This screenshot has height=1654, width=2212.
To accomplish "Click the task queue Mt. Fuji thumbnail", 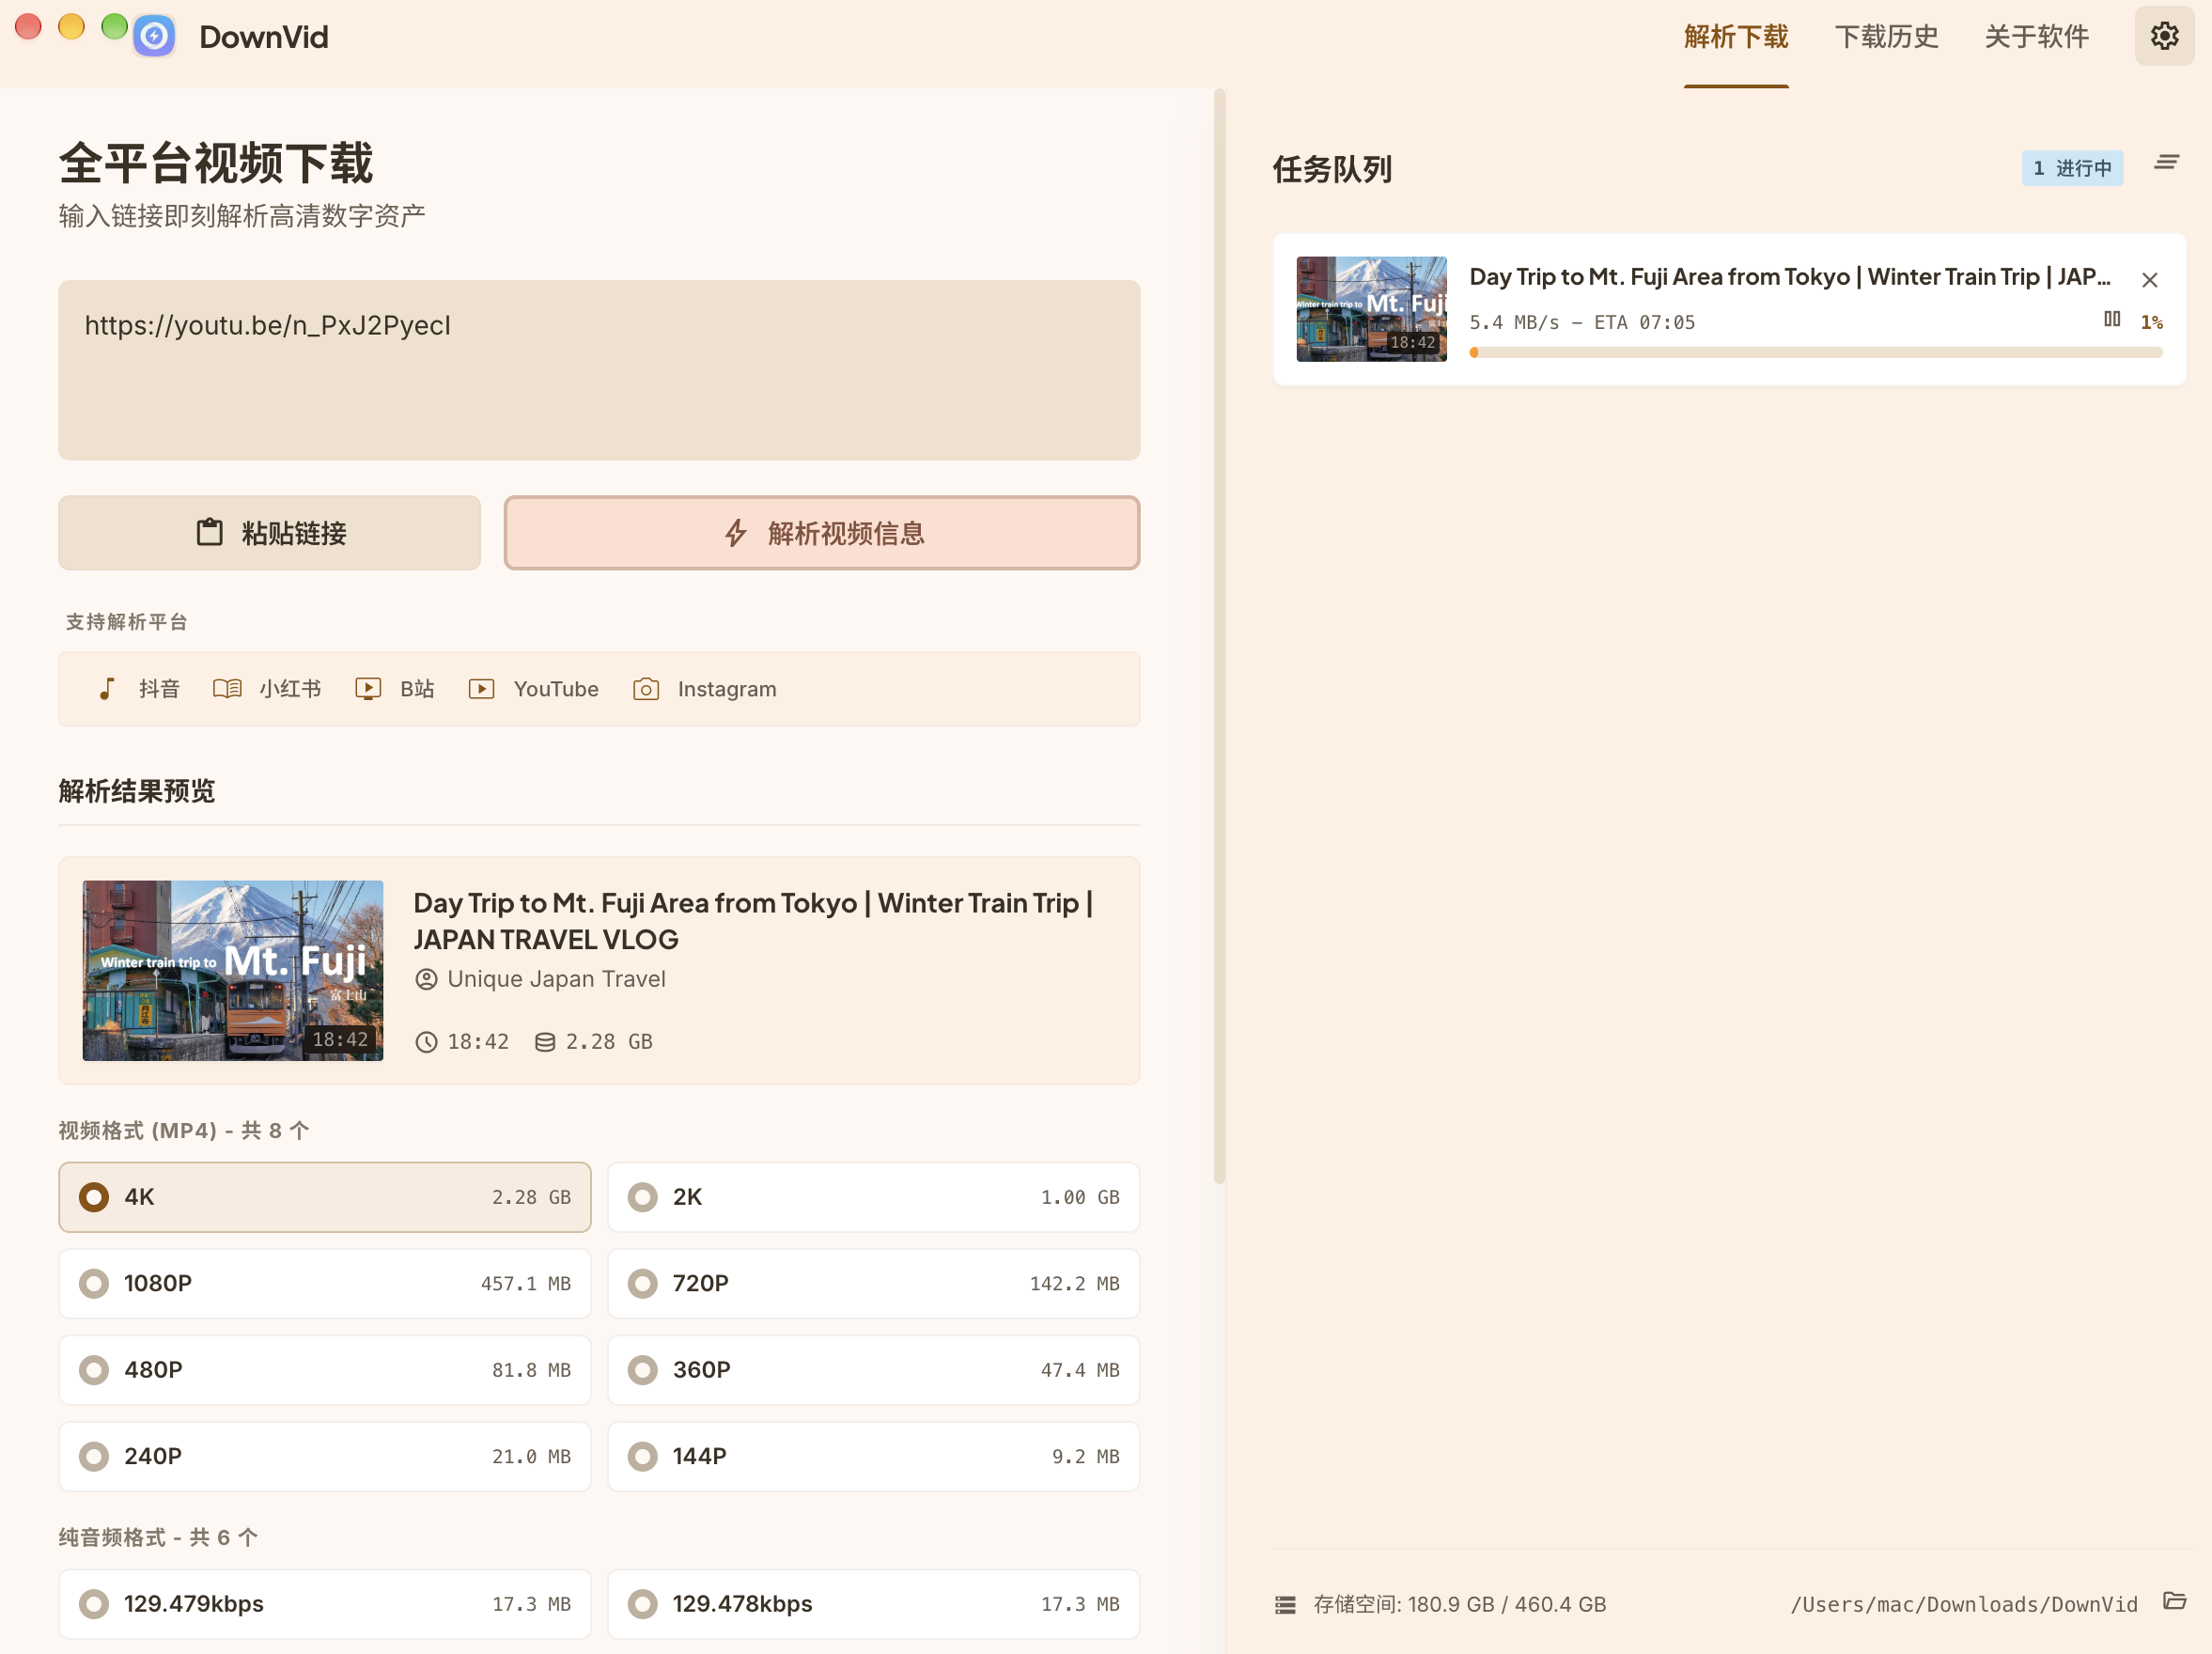I will [x=1371, y=309].
